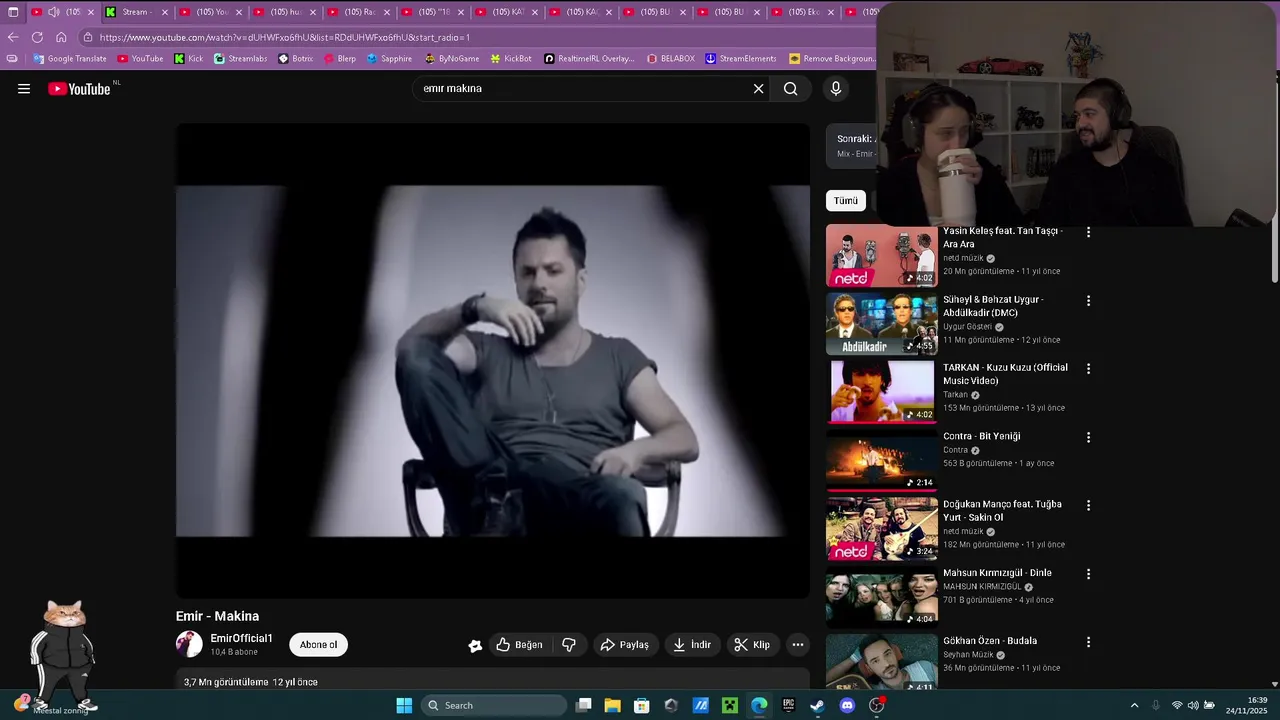Switch to the (105) Eku tab
The height and width of the screenshot is (720, 1280).
click(x=802, y=12)
